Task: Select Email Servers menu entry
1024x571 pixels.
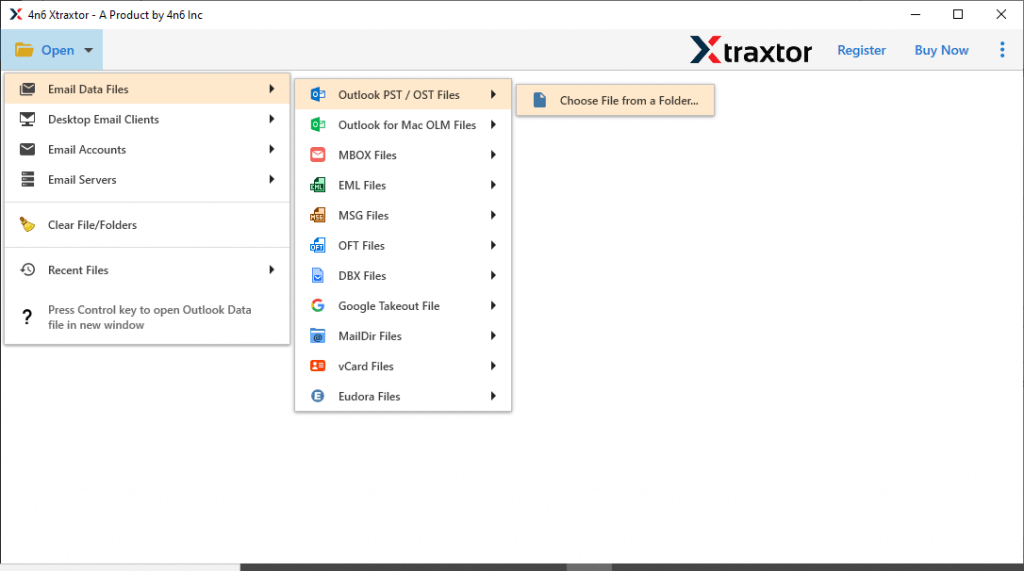Action: click(x=147, y=180)
